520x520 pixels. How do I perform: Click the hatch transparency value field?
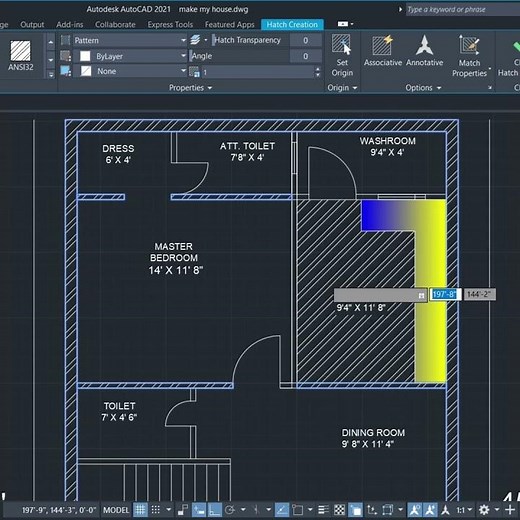click(x=306, y=40)
